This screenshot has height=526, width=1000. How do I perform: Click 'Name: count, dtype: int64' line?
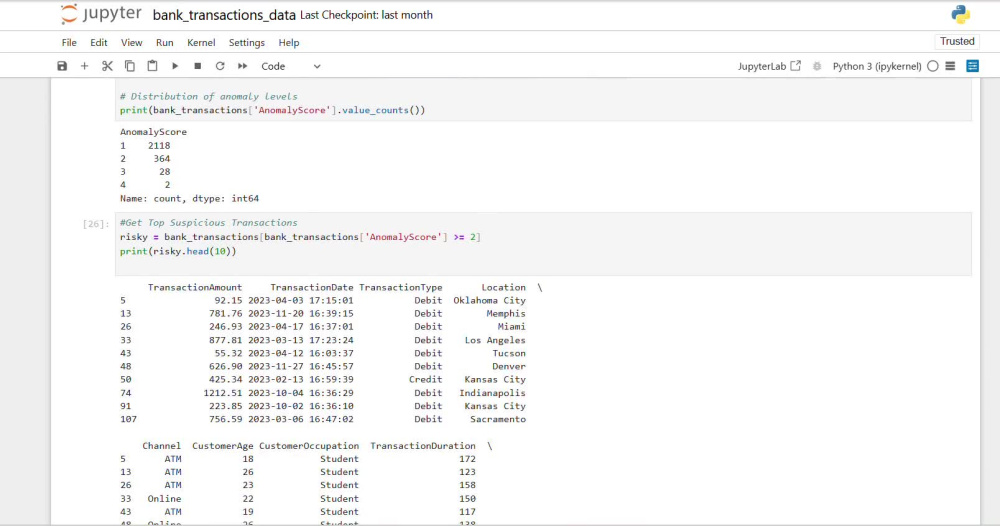pyautogui.click(x=189, y=198)
